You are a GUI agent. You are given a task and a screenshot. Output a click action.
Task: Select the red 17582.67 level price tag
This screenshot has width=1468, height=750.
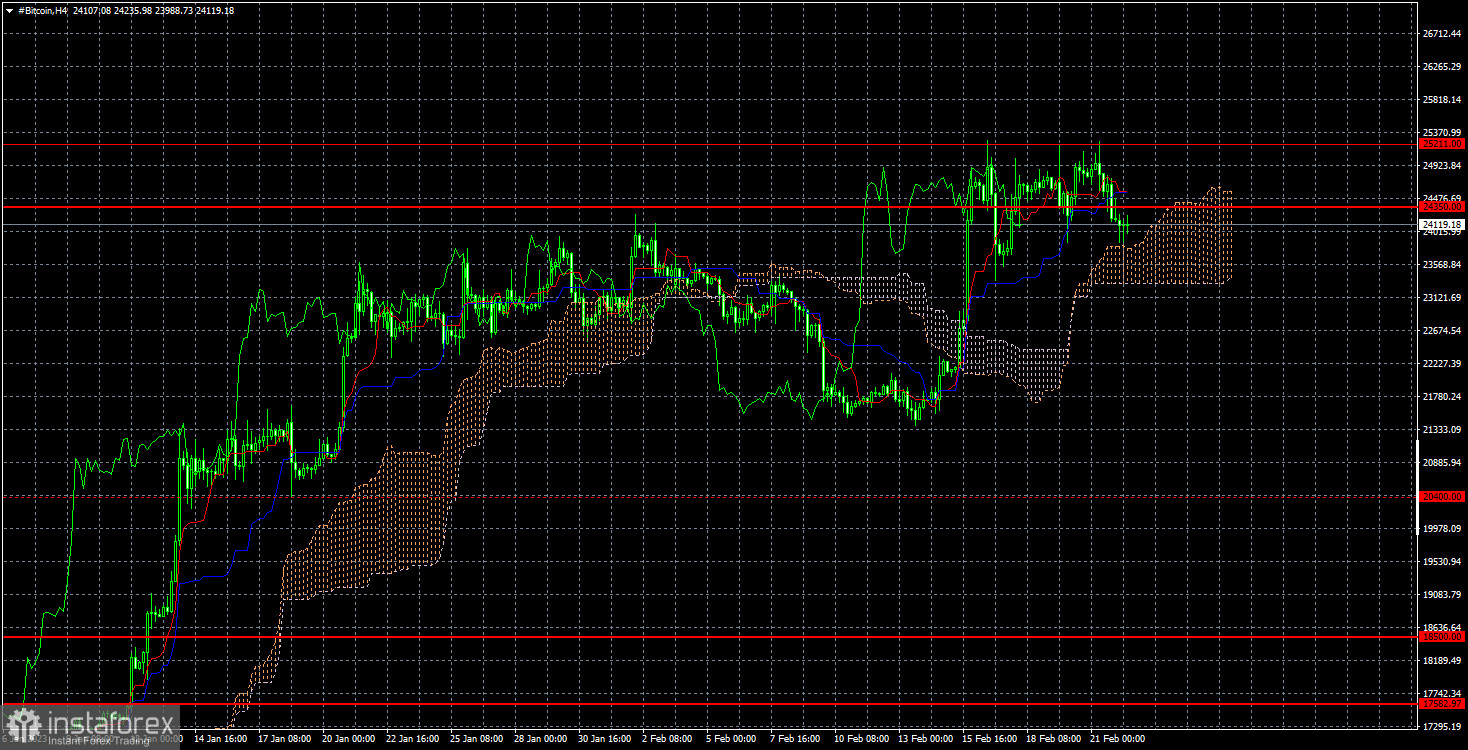[x=1442, y=704]
